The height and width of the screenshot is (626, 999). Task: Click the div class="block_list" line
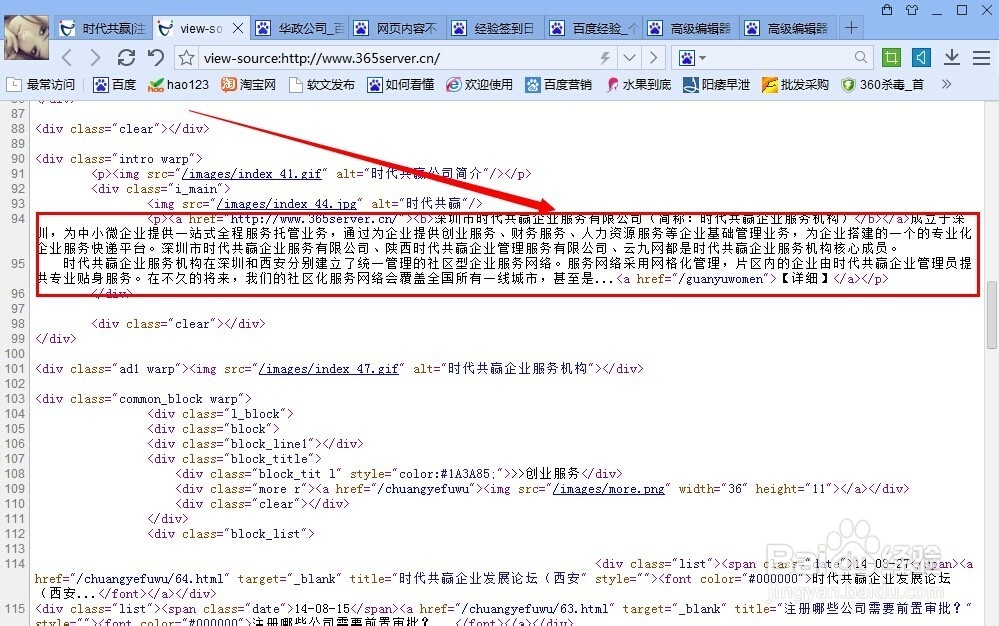(x=231, y=534)
